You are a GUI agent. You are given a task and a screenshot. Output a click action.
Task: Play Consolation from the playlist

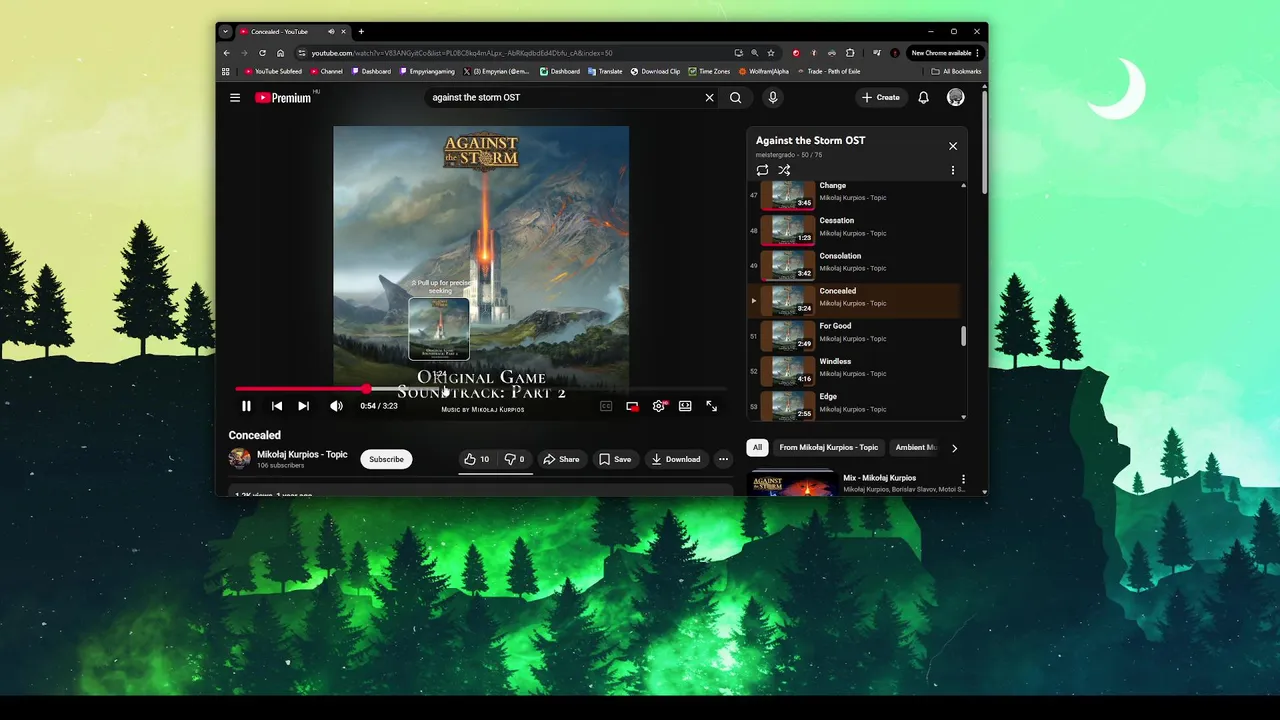855,266
